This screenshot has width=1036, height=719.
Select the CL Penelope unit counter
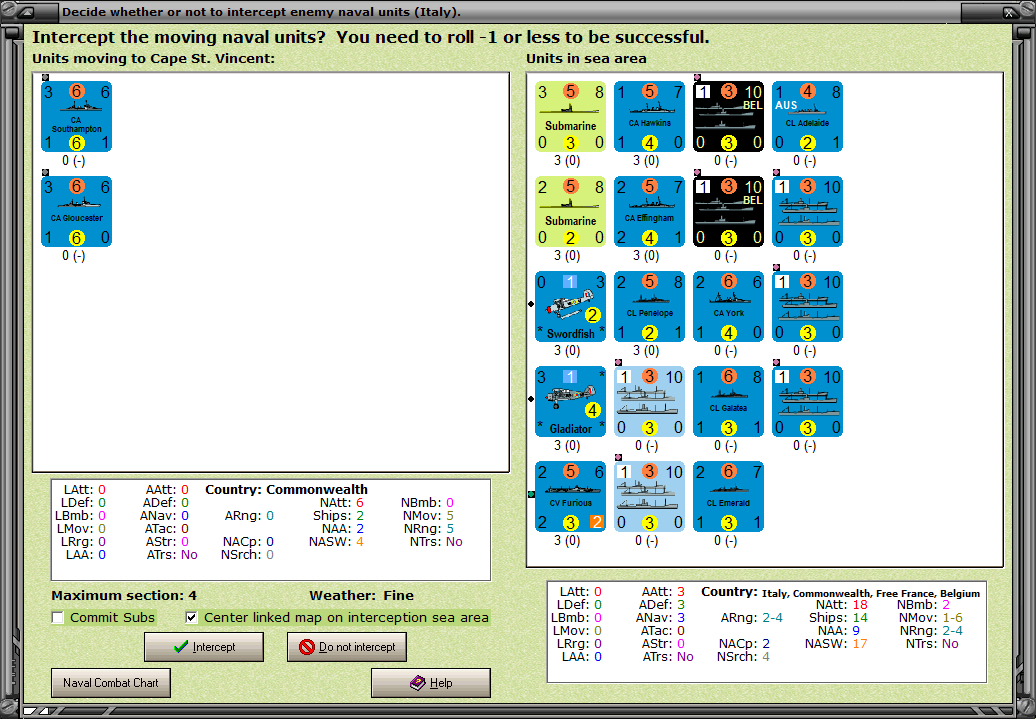649,307
